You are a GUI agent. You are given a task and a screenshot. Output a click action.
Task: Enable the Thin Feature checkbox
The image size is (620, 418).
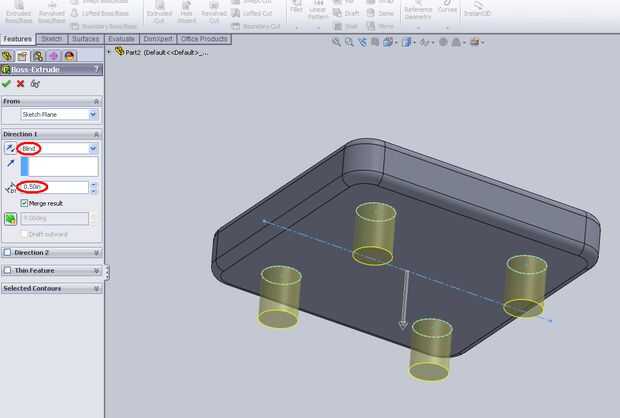7,270
